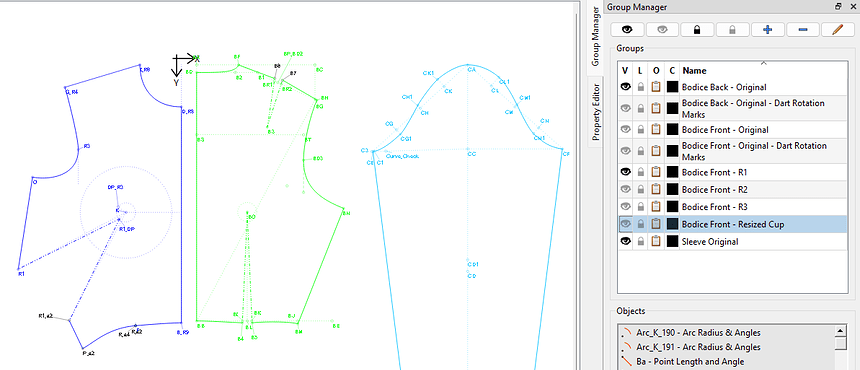Click point BO on the green bodice pattern
The image size is (860, 370).
pyautogui.click(x=247, y=213)
